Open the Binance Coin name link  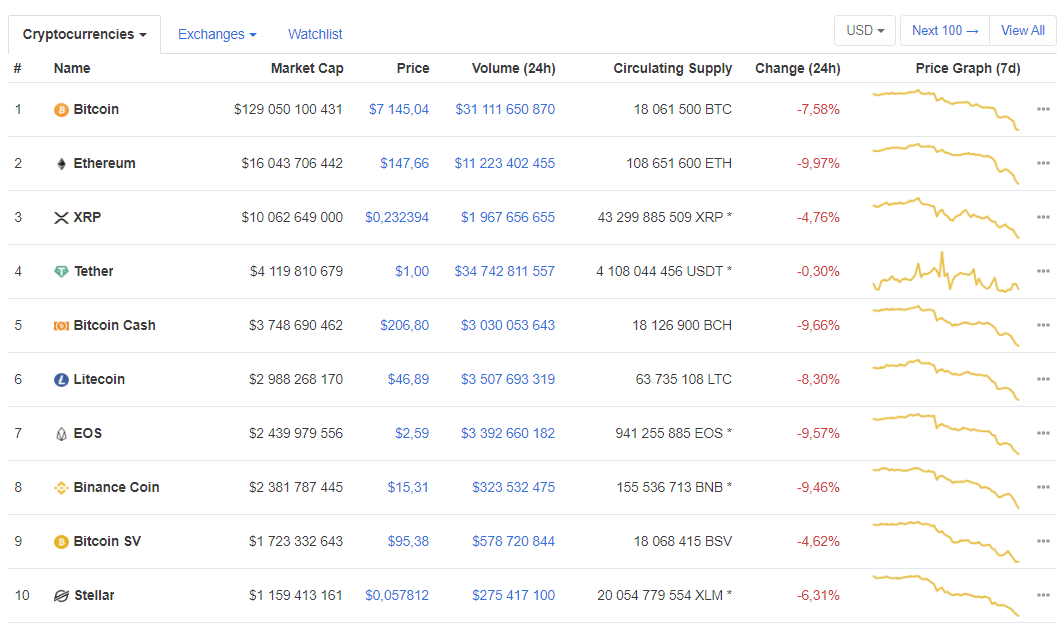pos(116,487)
